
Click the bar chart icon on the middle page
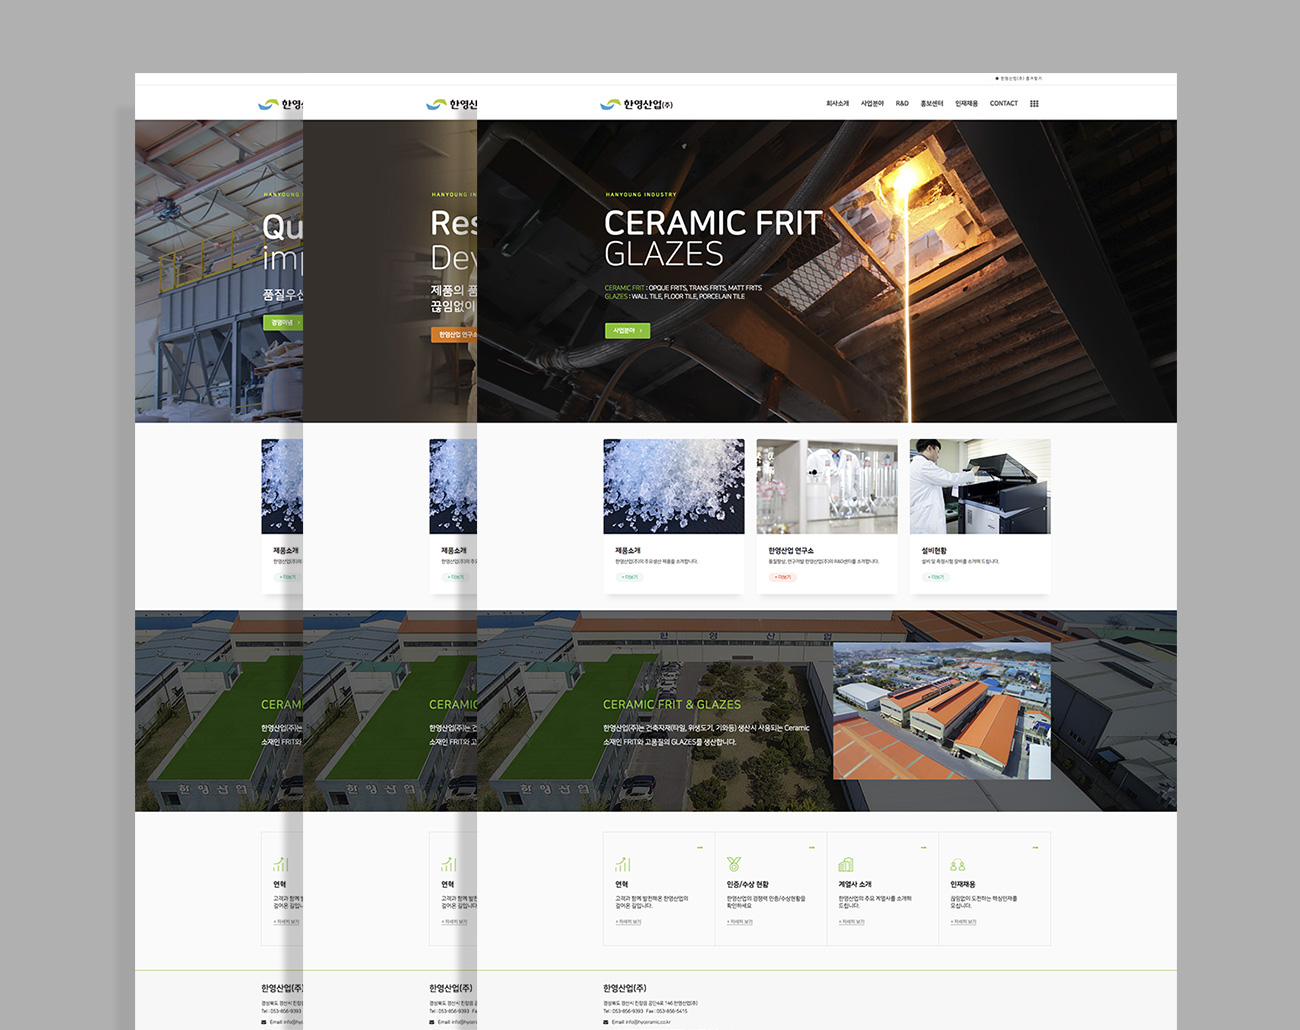pyautogui.click(x=449, y=864)
